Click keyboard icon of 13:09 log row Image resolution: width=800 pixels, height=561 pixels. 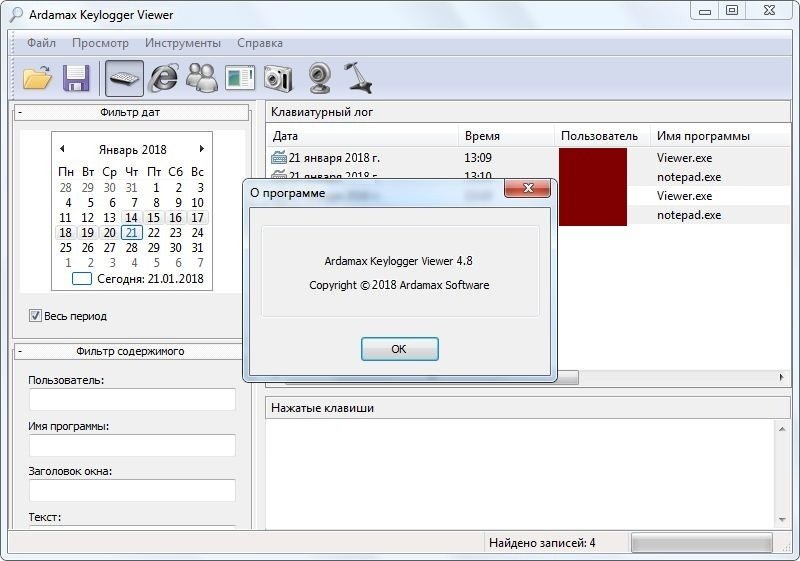click(x=279, y=158)
